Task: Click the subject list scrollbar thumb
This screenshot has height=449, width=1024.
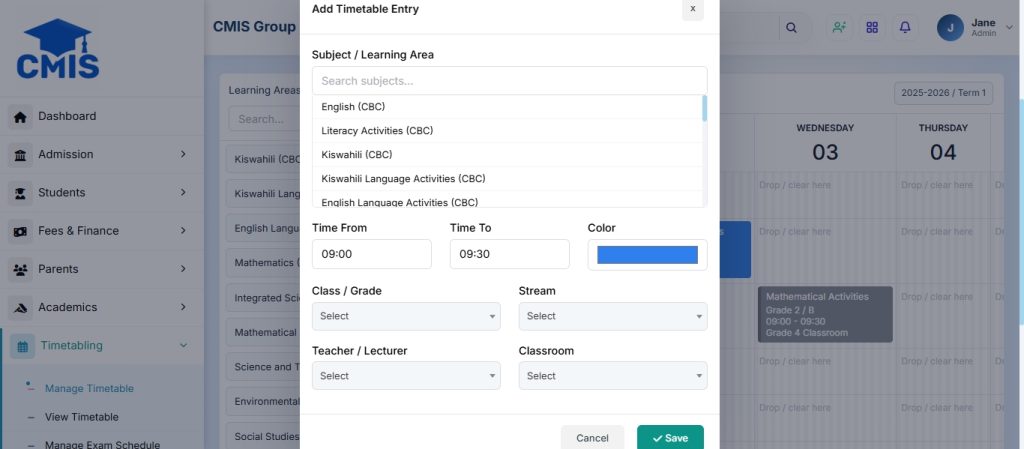Action: point(705,108)
